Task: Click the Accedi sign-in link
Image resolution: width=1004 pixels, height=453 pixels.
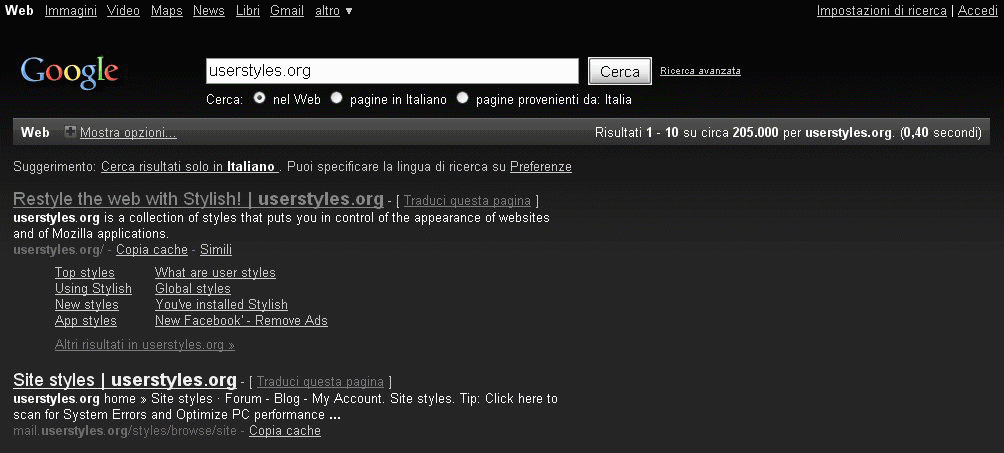Action: (978, 11)
